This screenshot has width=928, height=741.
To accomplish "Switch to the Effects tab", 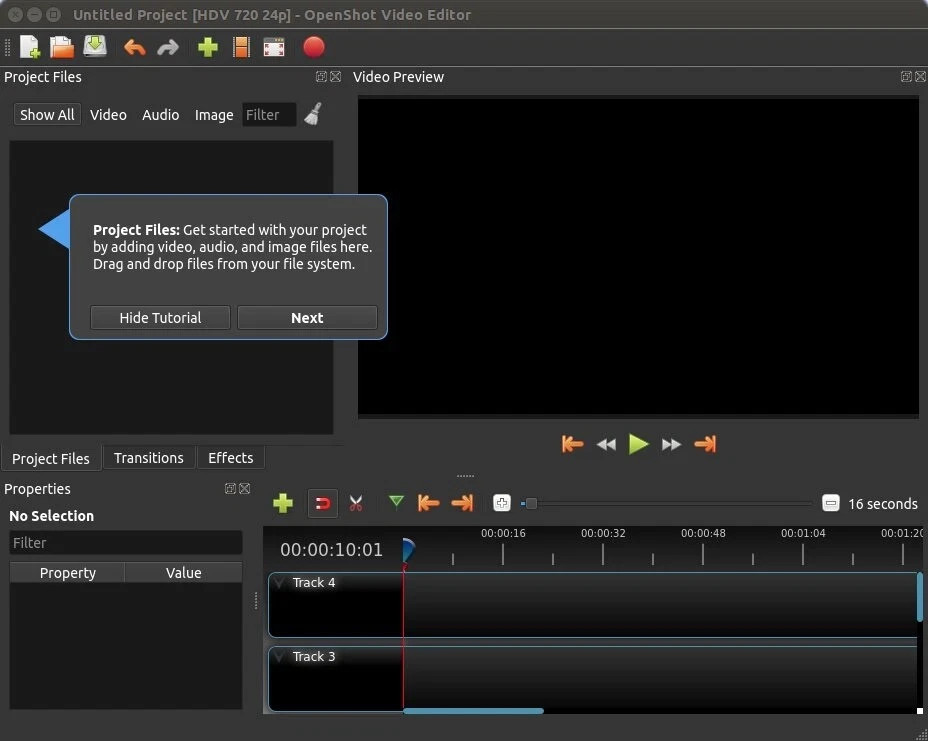I will click(x=230, y=457).
